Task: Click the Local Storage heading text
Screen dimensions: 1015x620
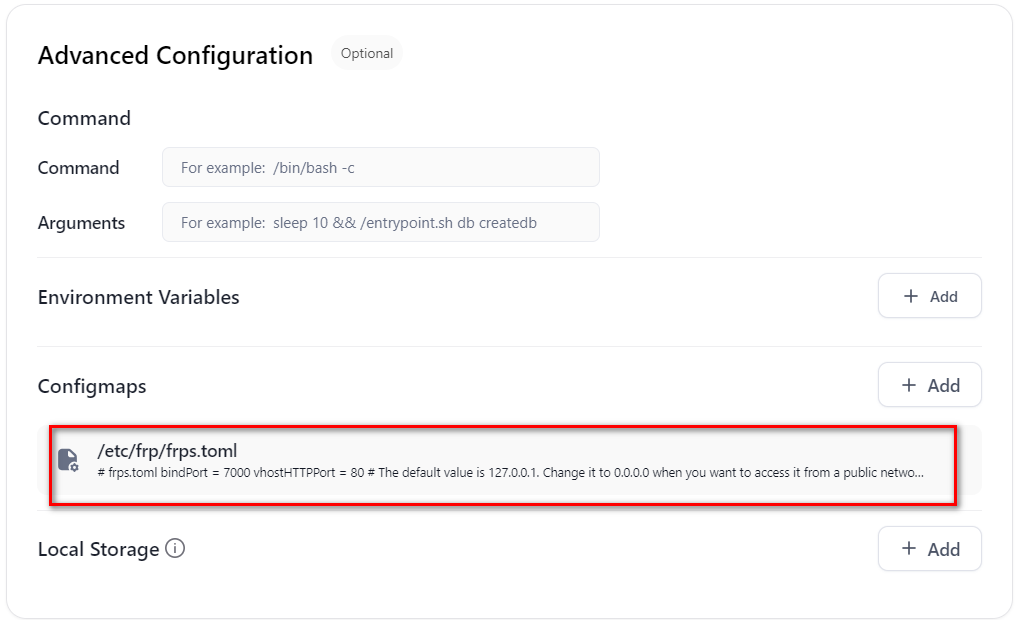Action: tap(98, 549)
